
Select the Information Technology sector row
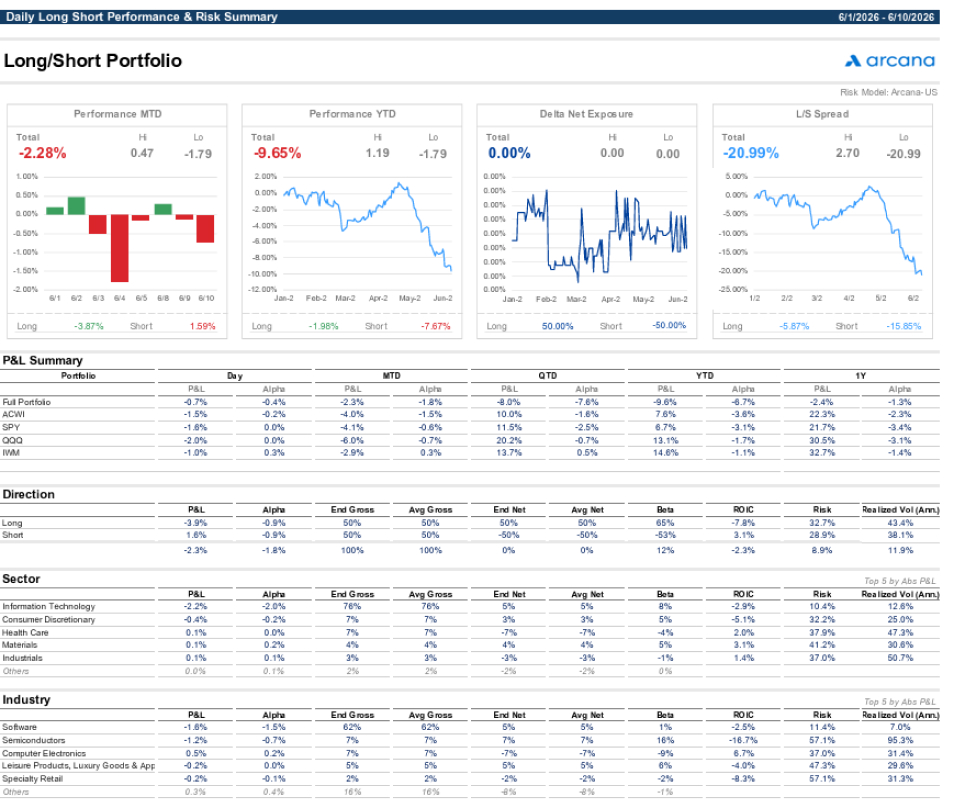[470, 607]
